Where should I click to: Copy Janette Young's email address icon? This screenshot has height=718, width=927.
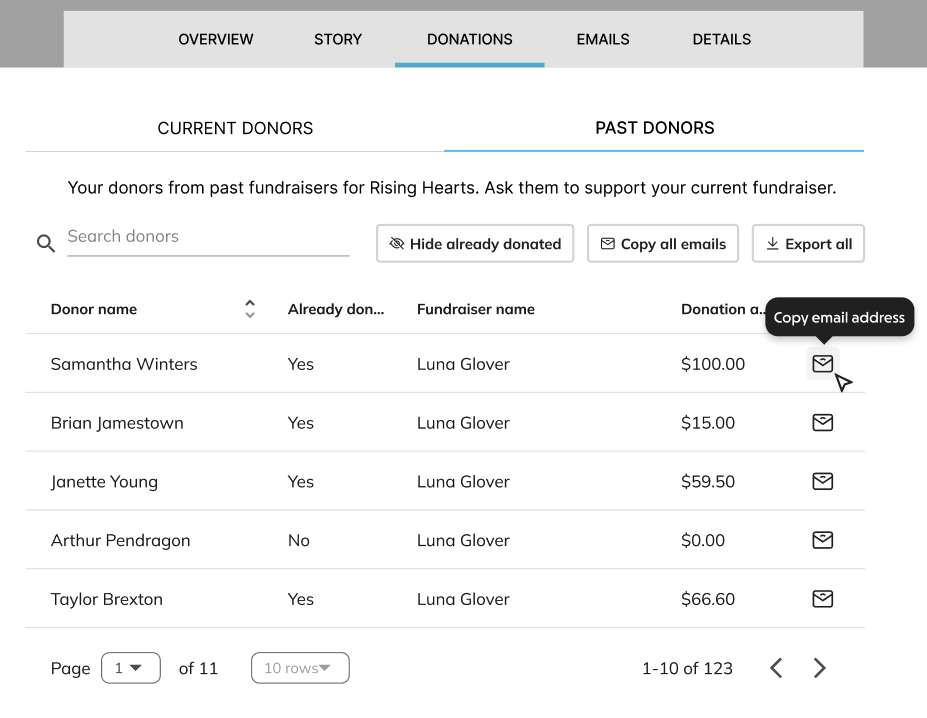[x=822, y=481]
